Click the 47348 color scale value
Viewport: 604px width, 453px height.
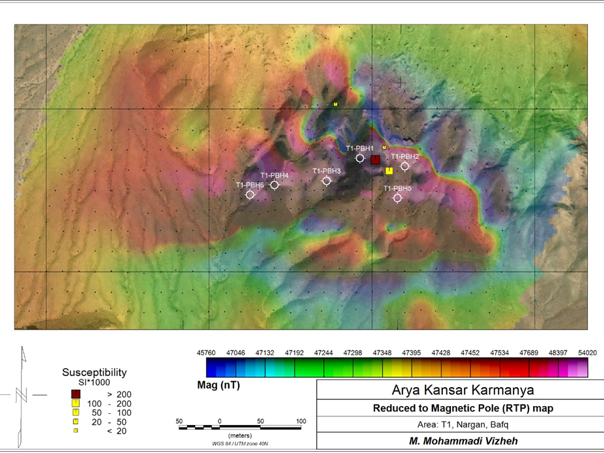coord(382,353)
